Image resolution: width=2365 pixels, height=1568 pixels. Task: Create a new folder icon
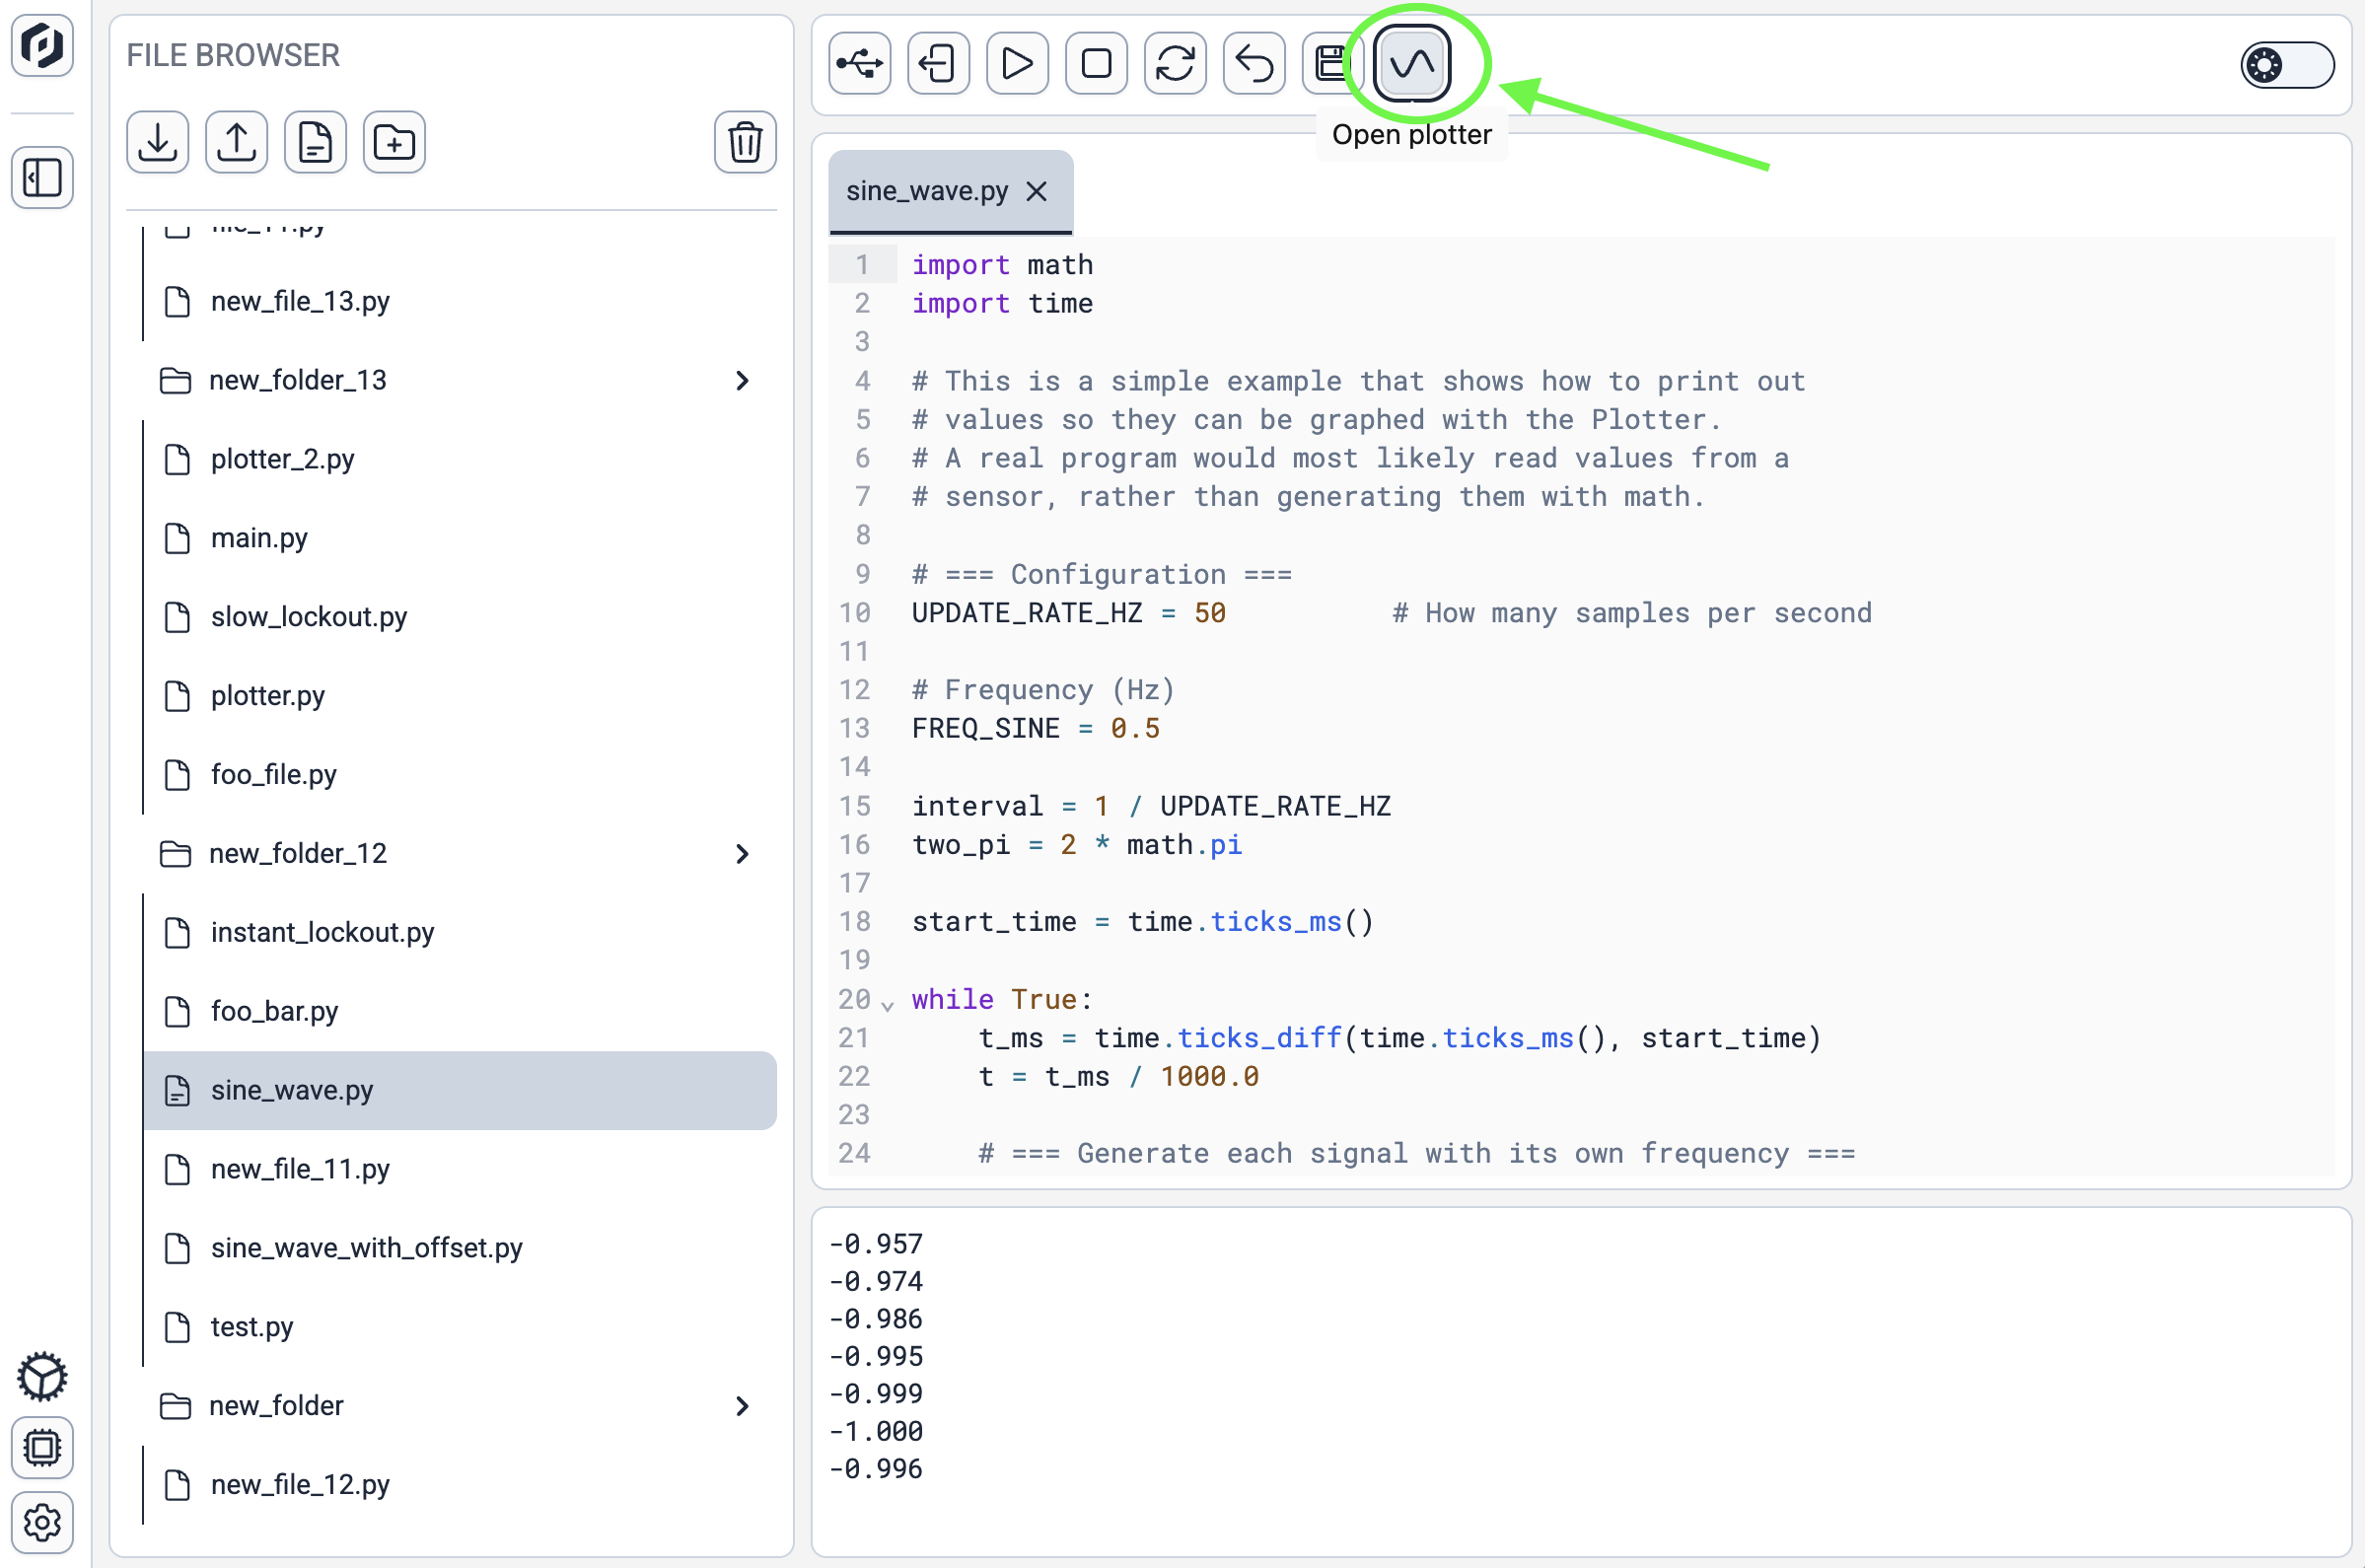394,142
